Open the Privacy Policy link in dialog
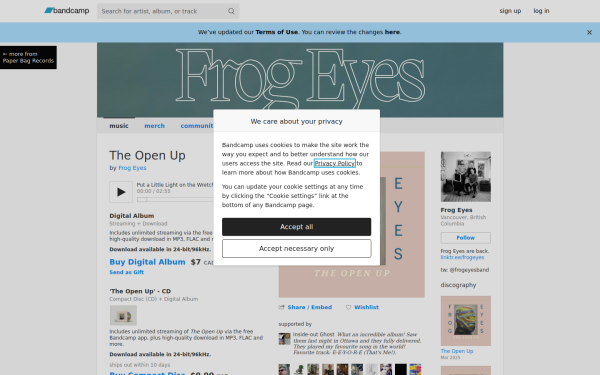The image size is (600, 375). coord(335,163)
